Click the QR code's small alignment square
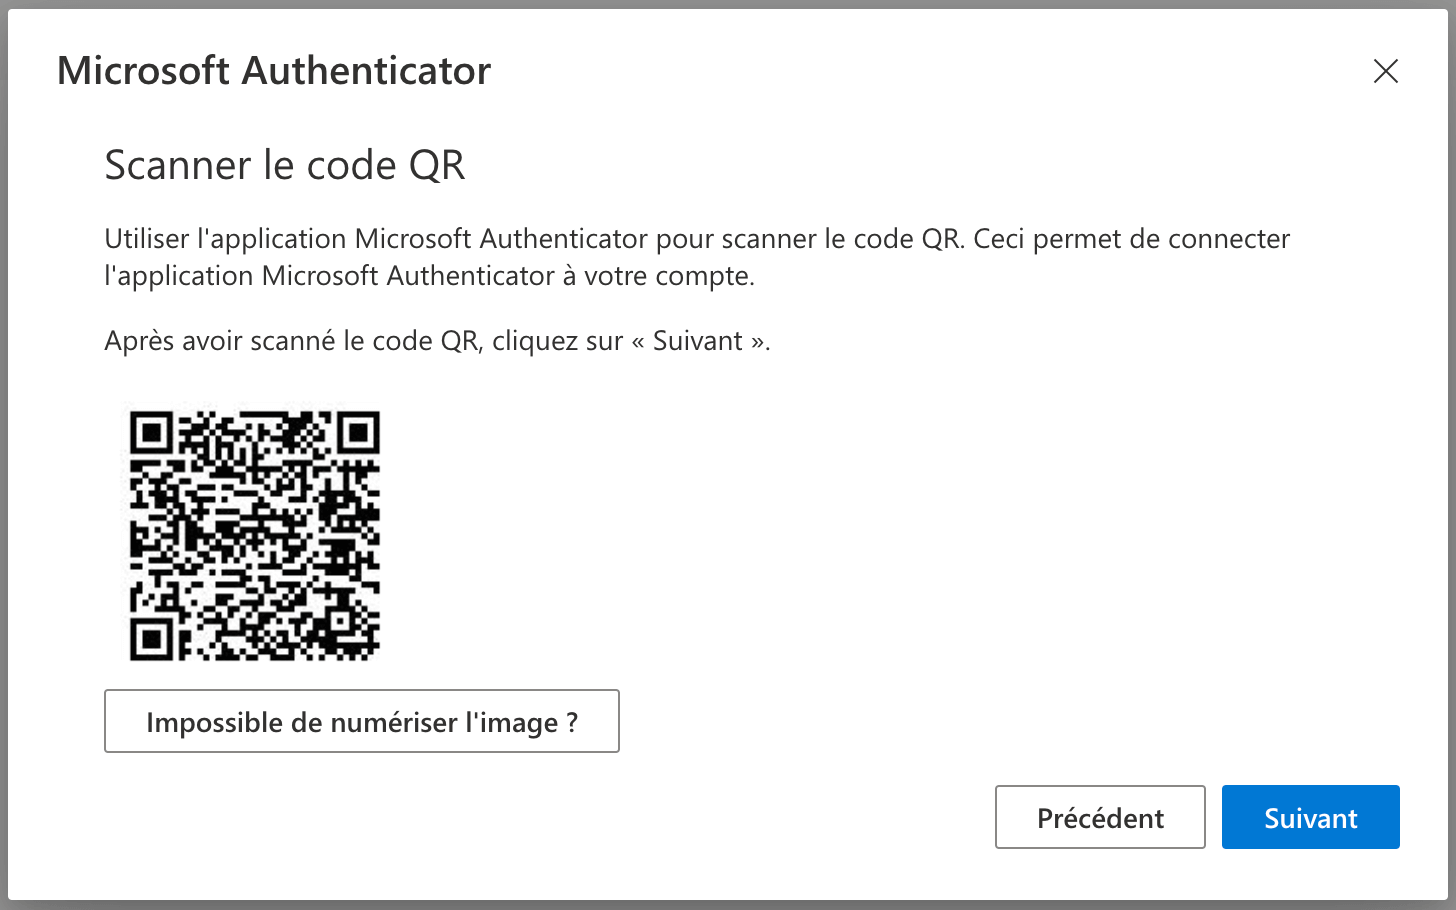Viewport: 1456px width, 910px height. click(x=339, y=620)
